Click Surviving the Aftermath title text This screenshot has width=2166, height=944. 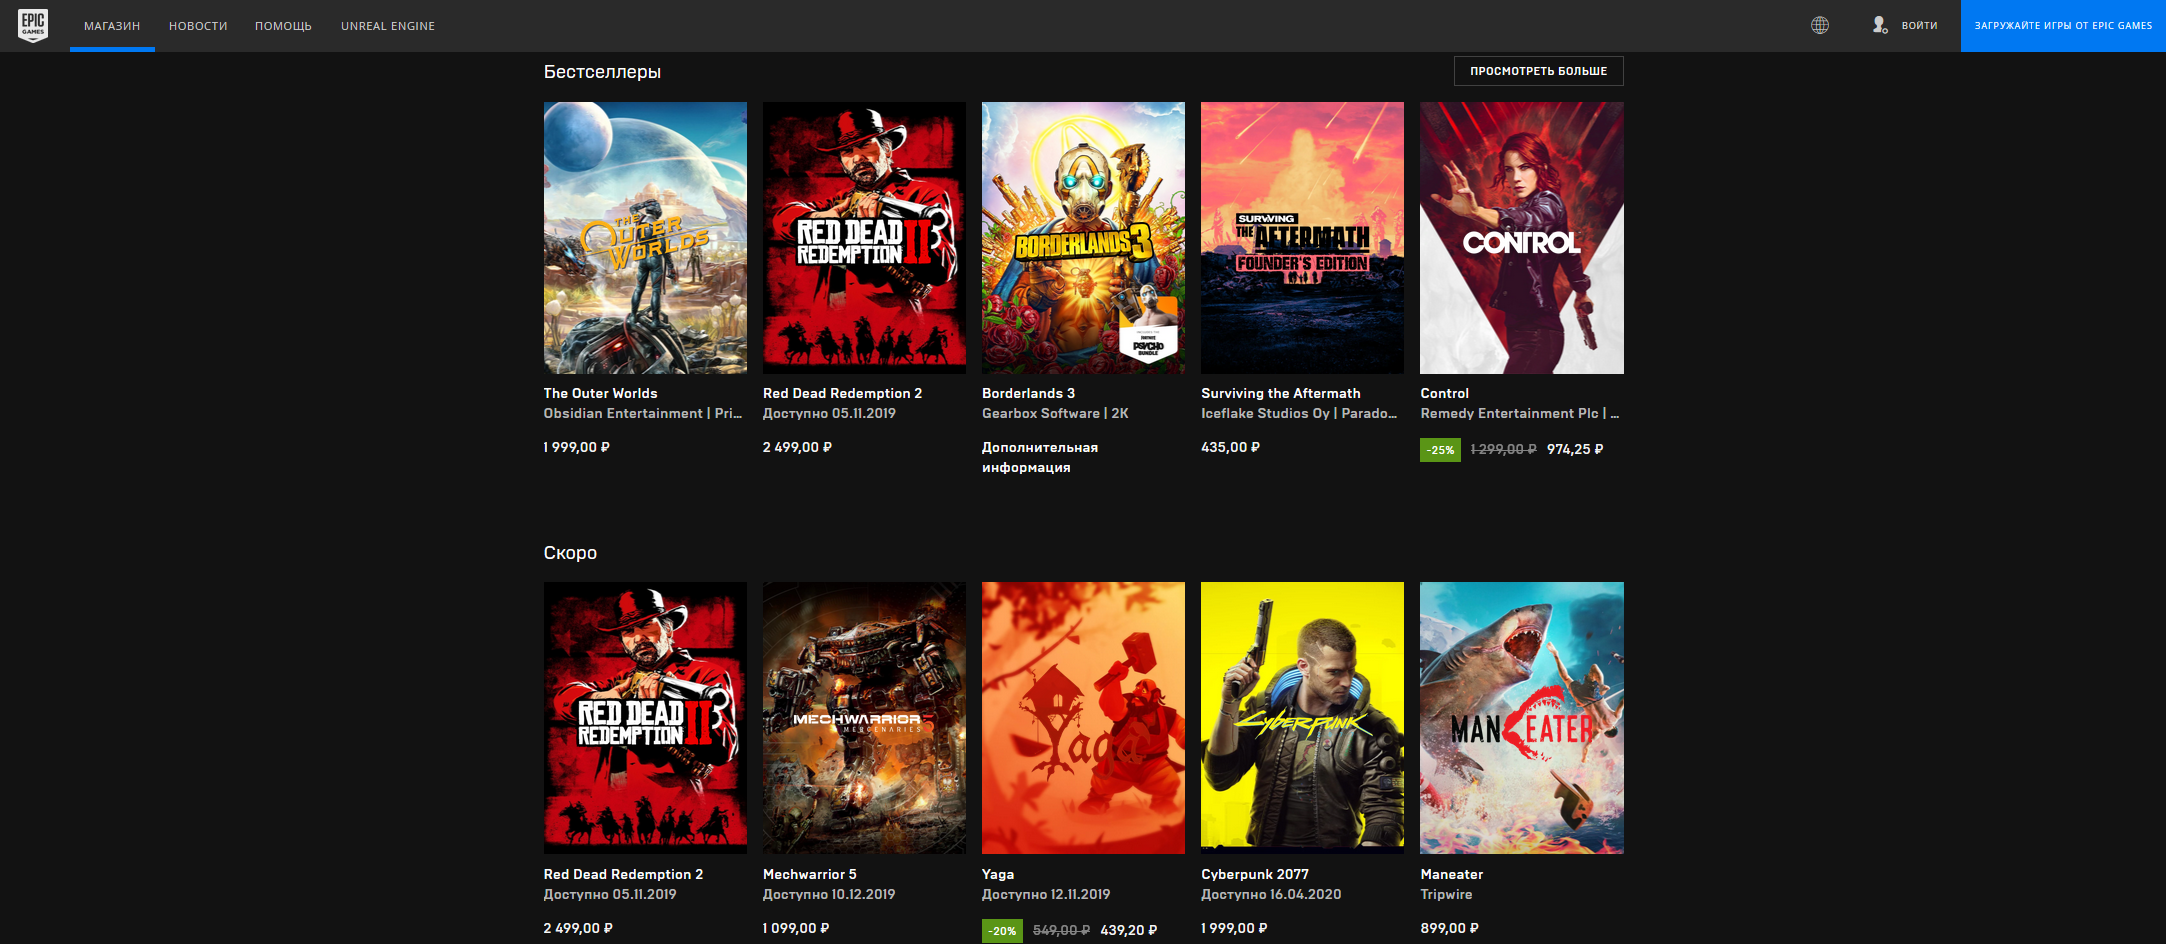pyautogui.click(x=1281, y=393)
